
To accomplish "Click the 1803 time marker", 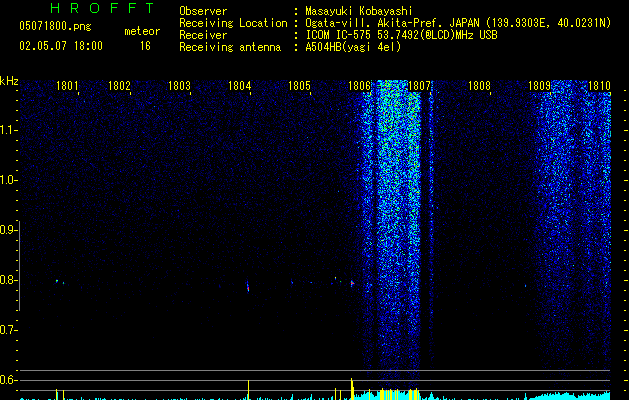I will point(179,86).
